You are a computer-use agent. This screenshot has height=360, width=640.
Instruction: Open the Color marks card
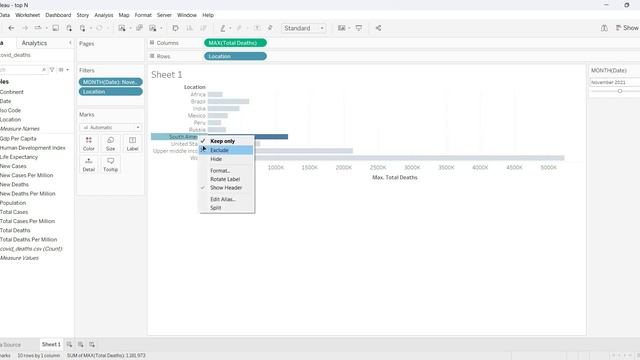pyautogui.click(x=89, y=144)
